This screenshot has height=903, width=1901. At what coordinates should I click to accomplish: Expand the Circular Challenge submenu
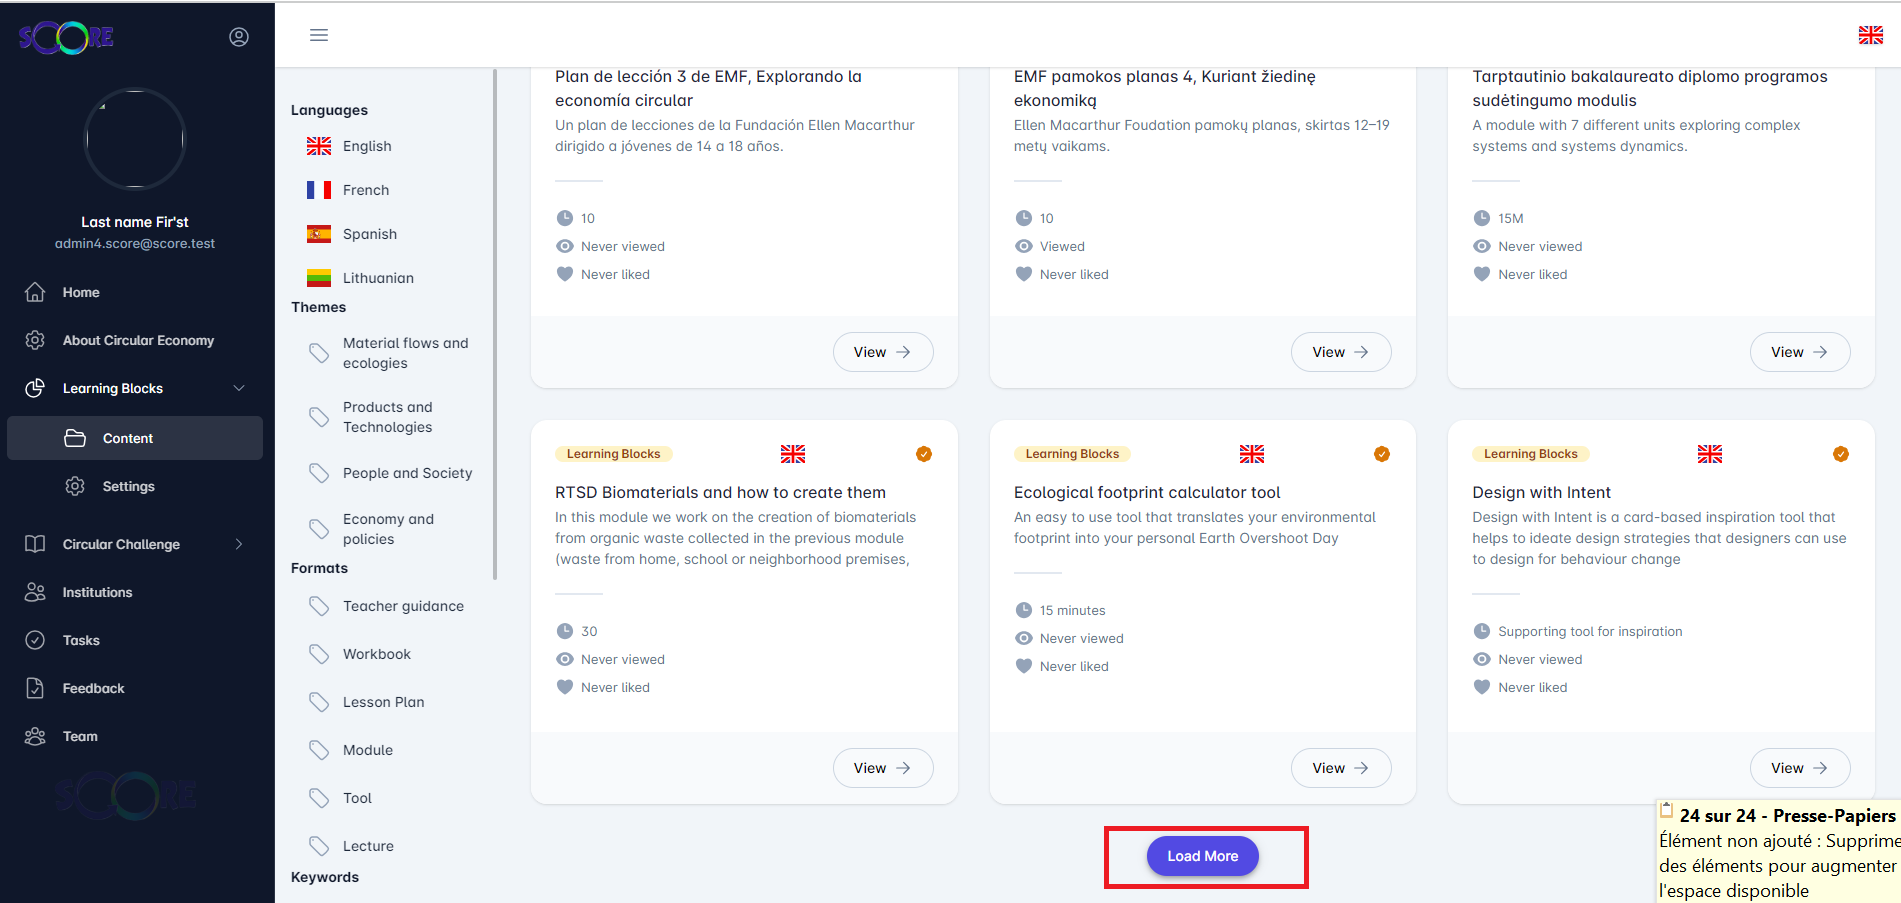pyautogui.click(x=238, y=544)
